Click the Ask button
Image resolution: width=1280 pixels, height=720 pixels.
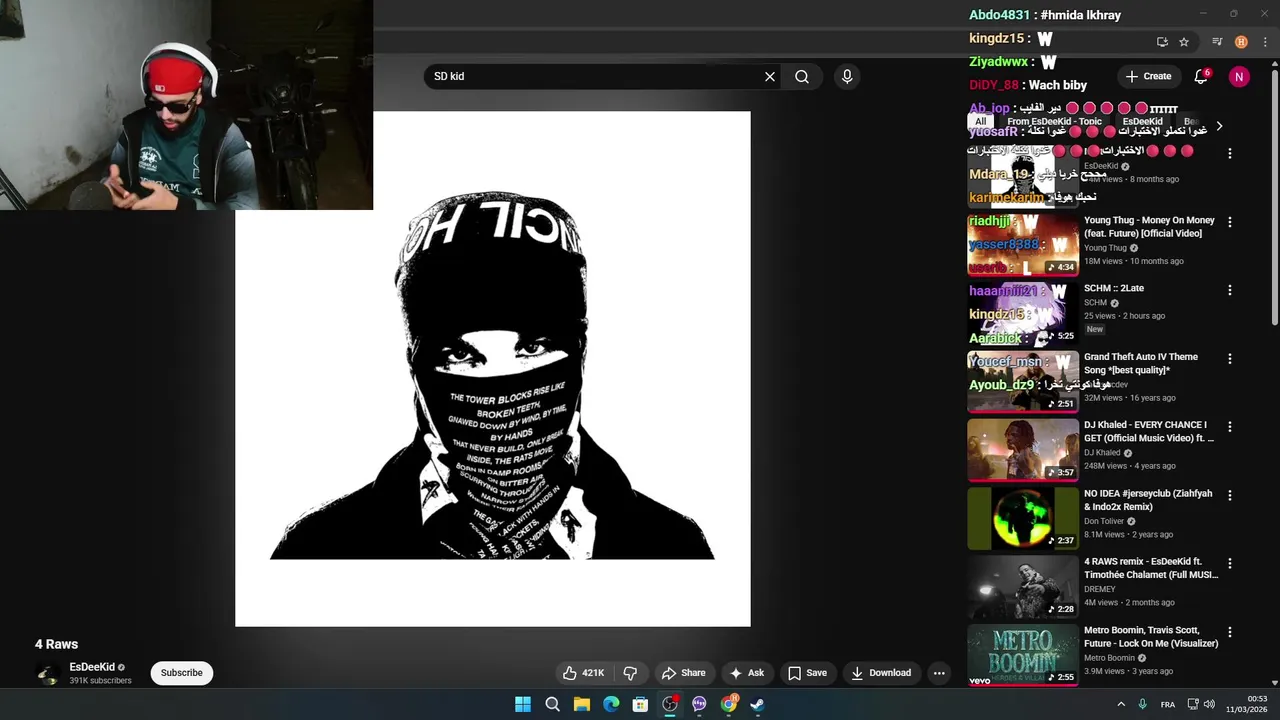pos(747,673)
